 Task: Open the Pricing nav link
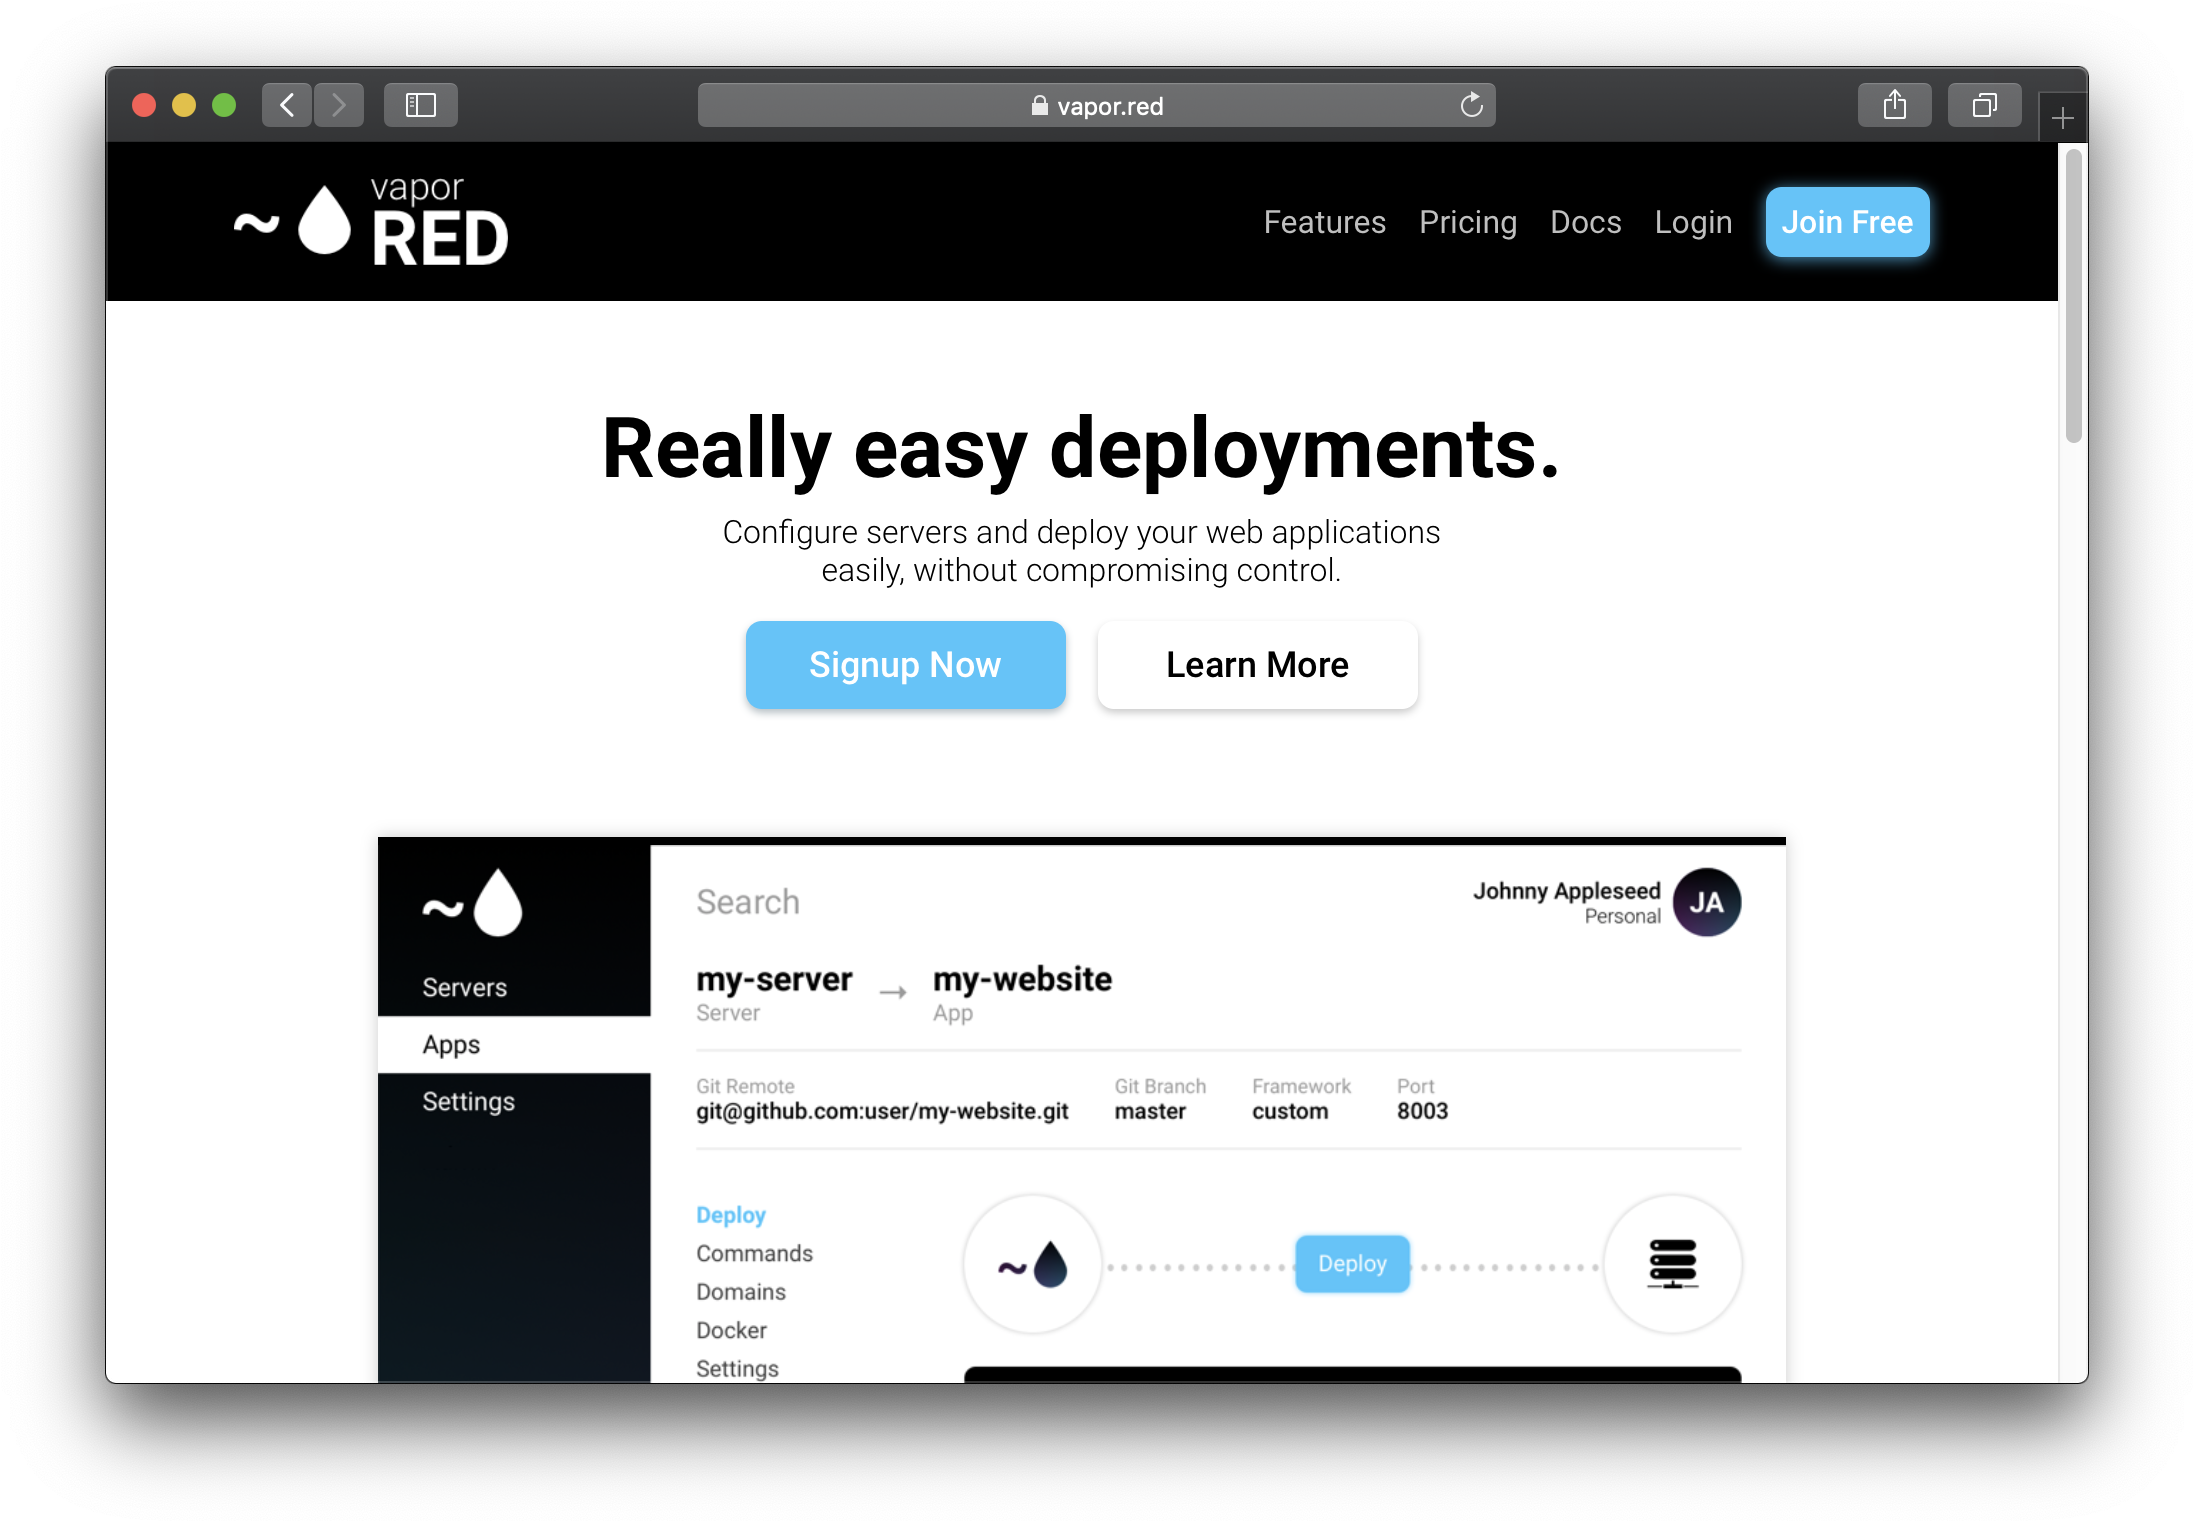pos(1467,222)
